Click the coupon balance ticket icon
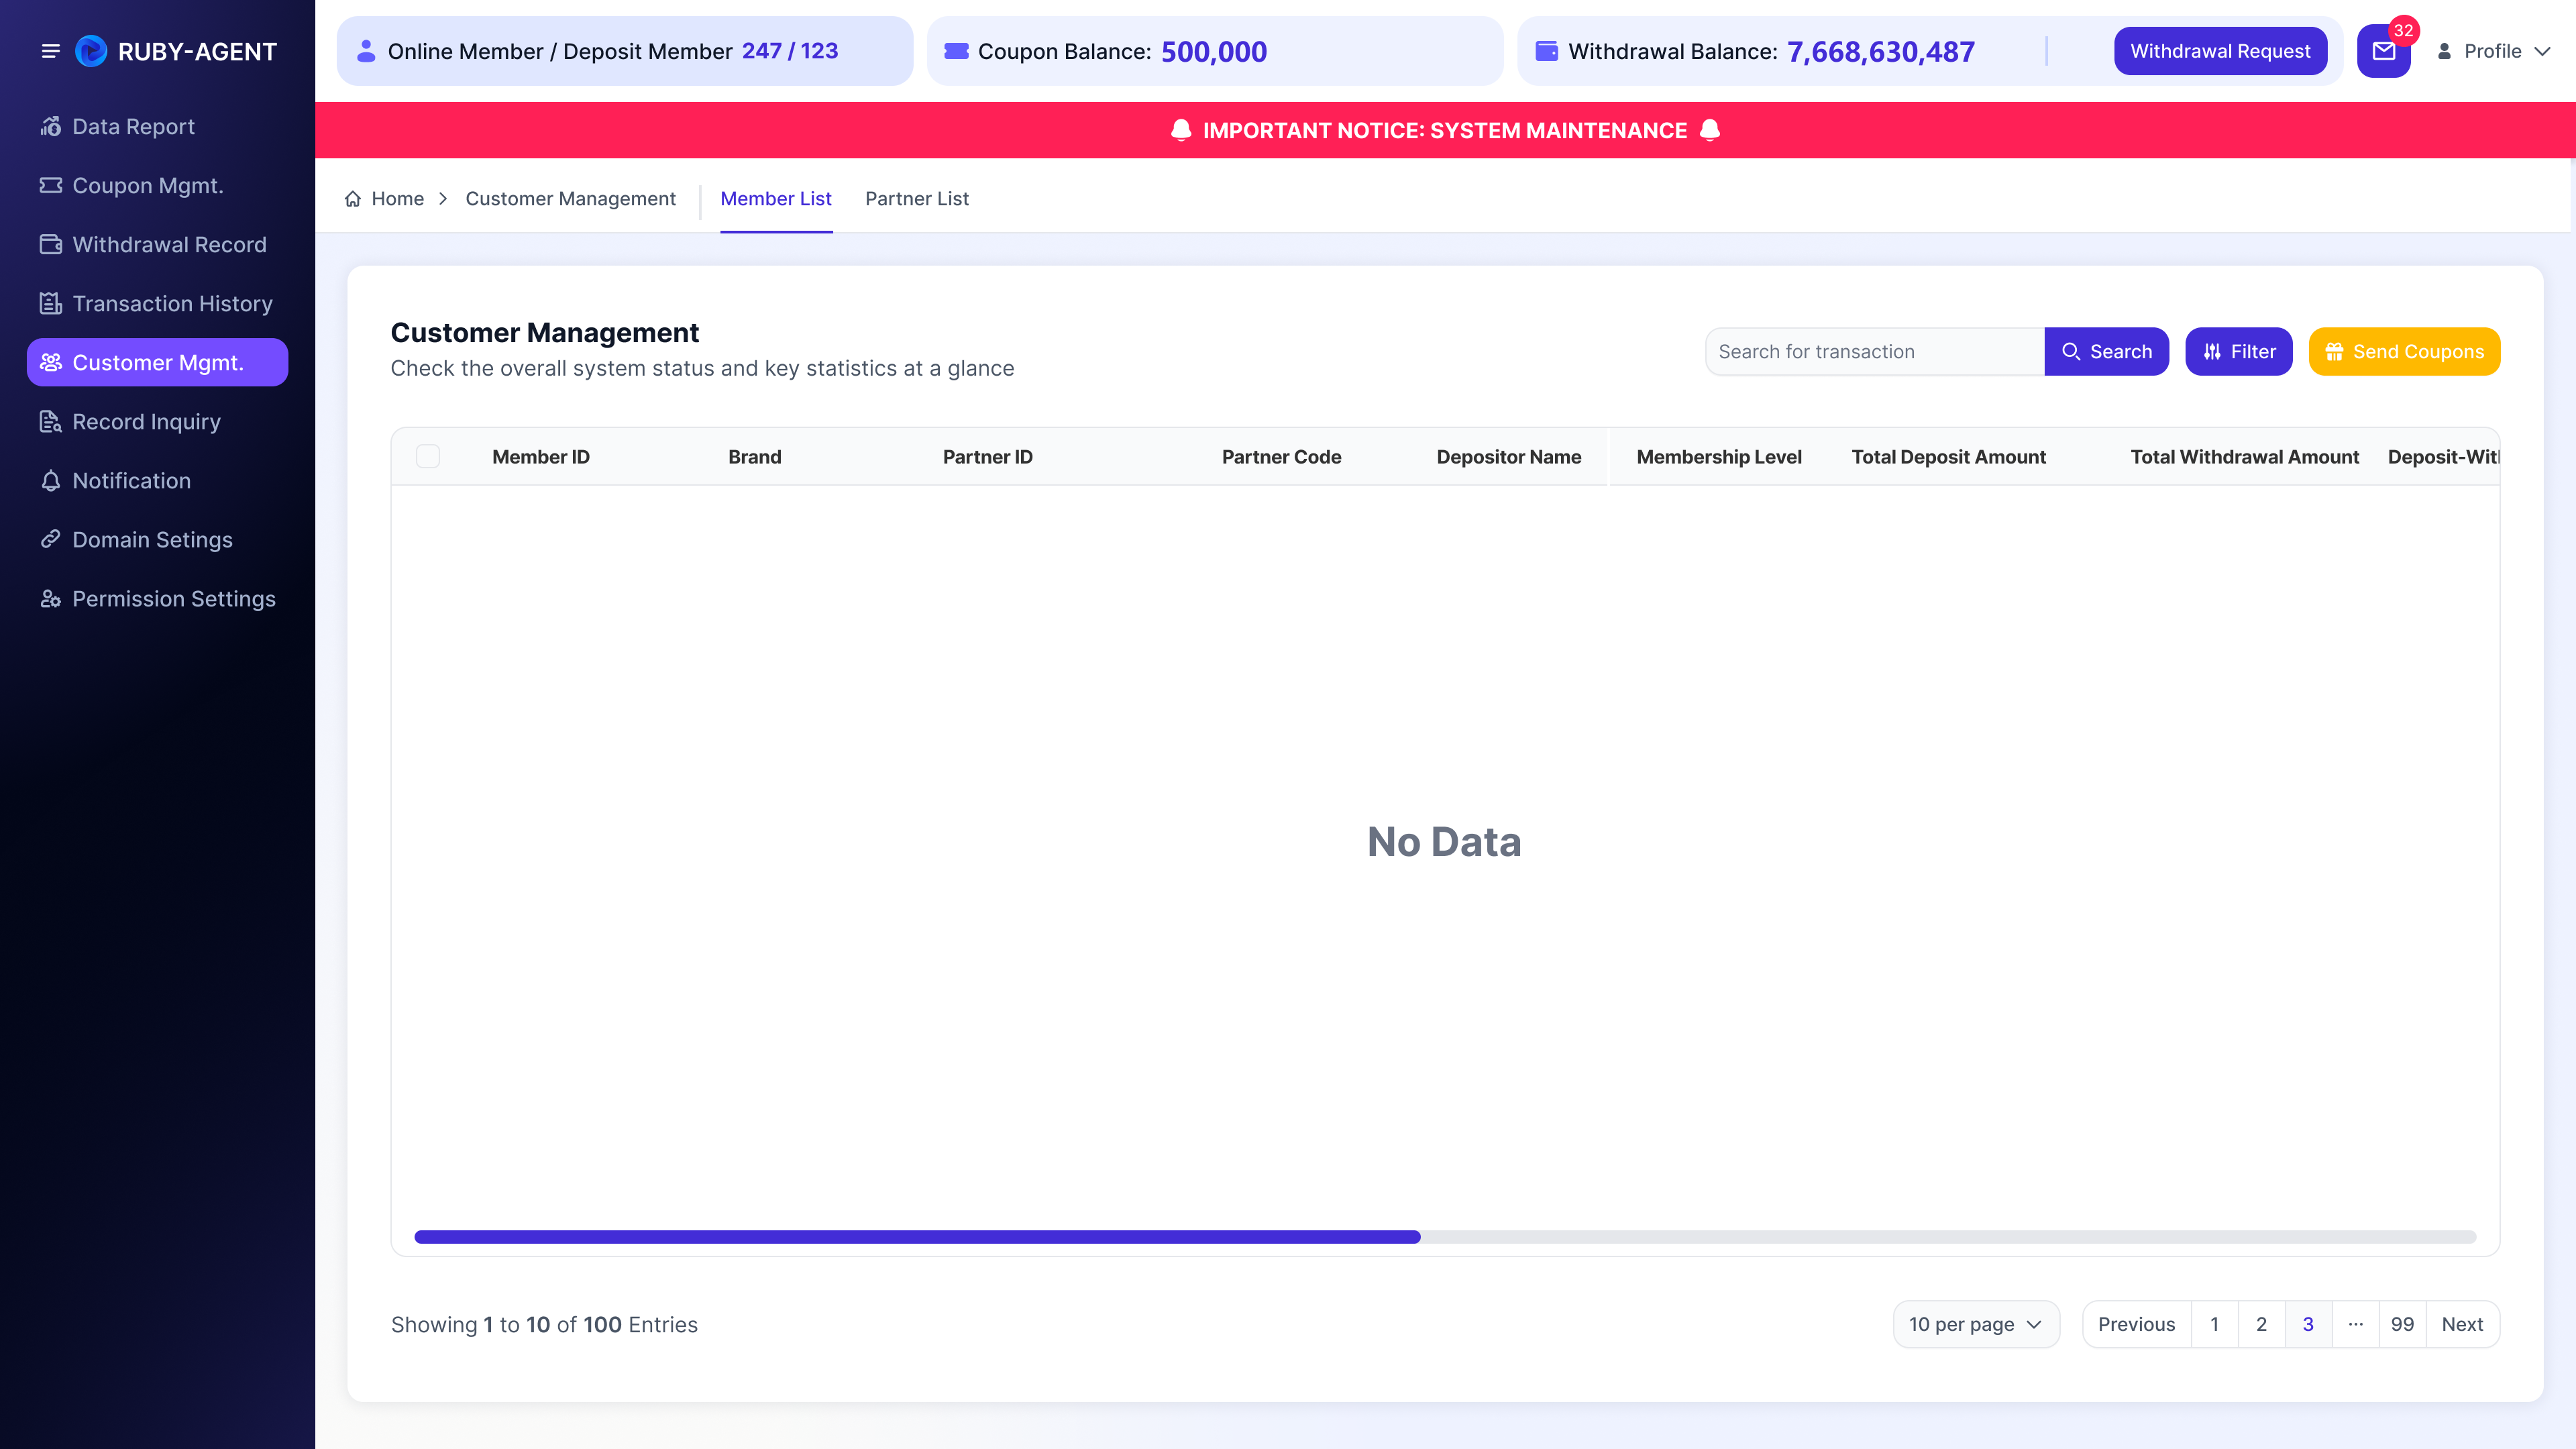The height and width of the screenshot is (1449, 2576). pos(956,51)
